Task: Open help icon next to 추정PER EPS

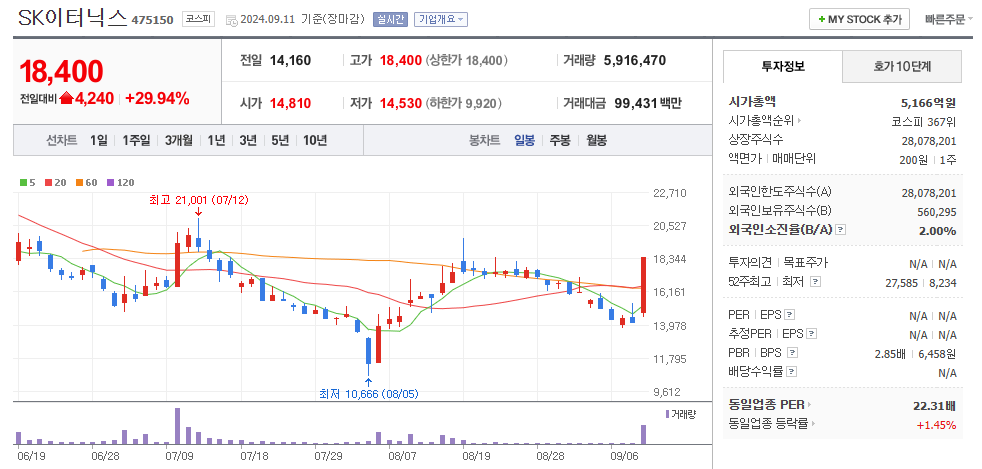Action: [x=811, y=334]
